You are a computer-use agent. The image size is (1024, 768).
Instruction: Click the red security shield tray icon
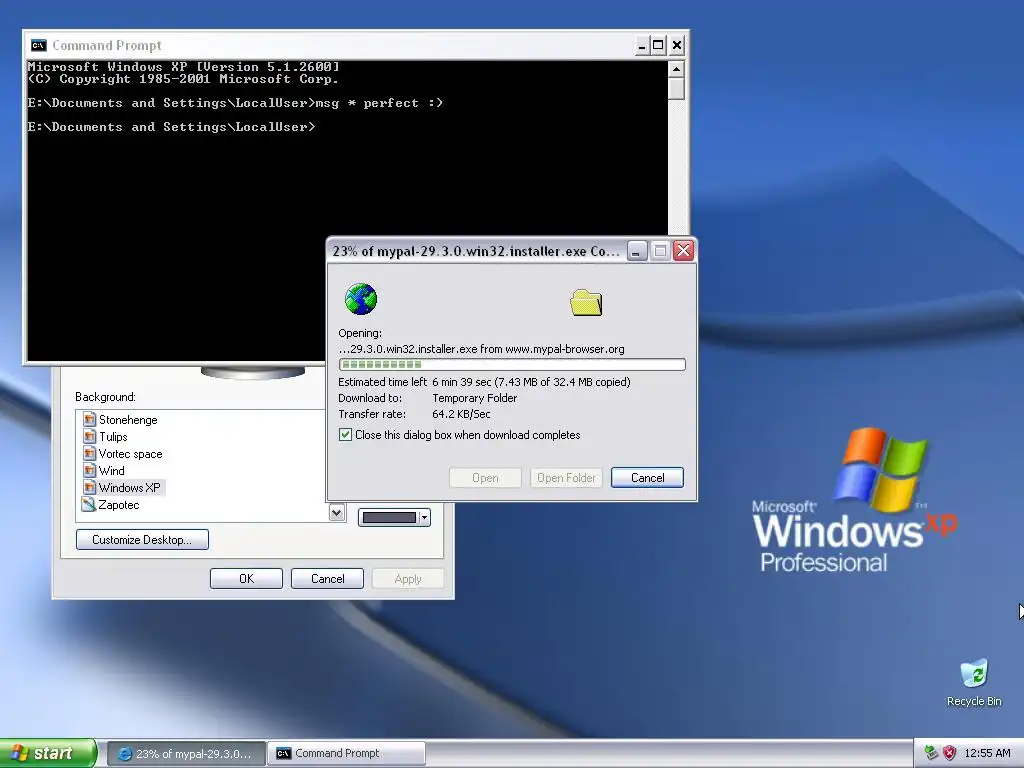click(x=950, y=753)
